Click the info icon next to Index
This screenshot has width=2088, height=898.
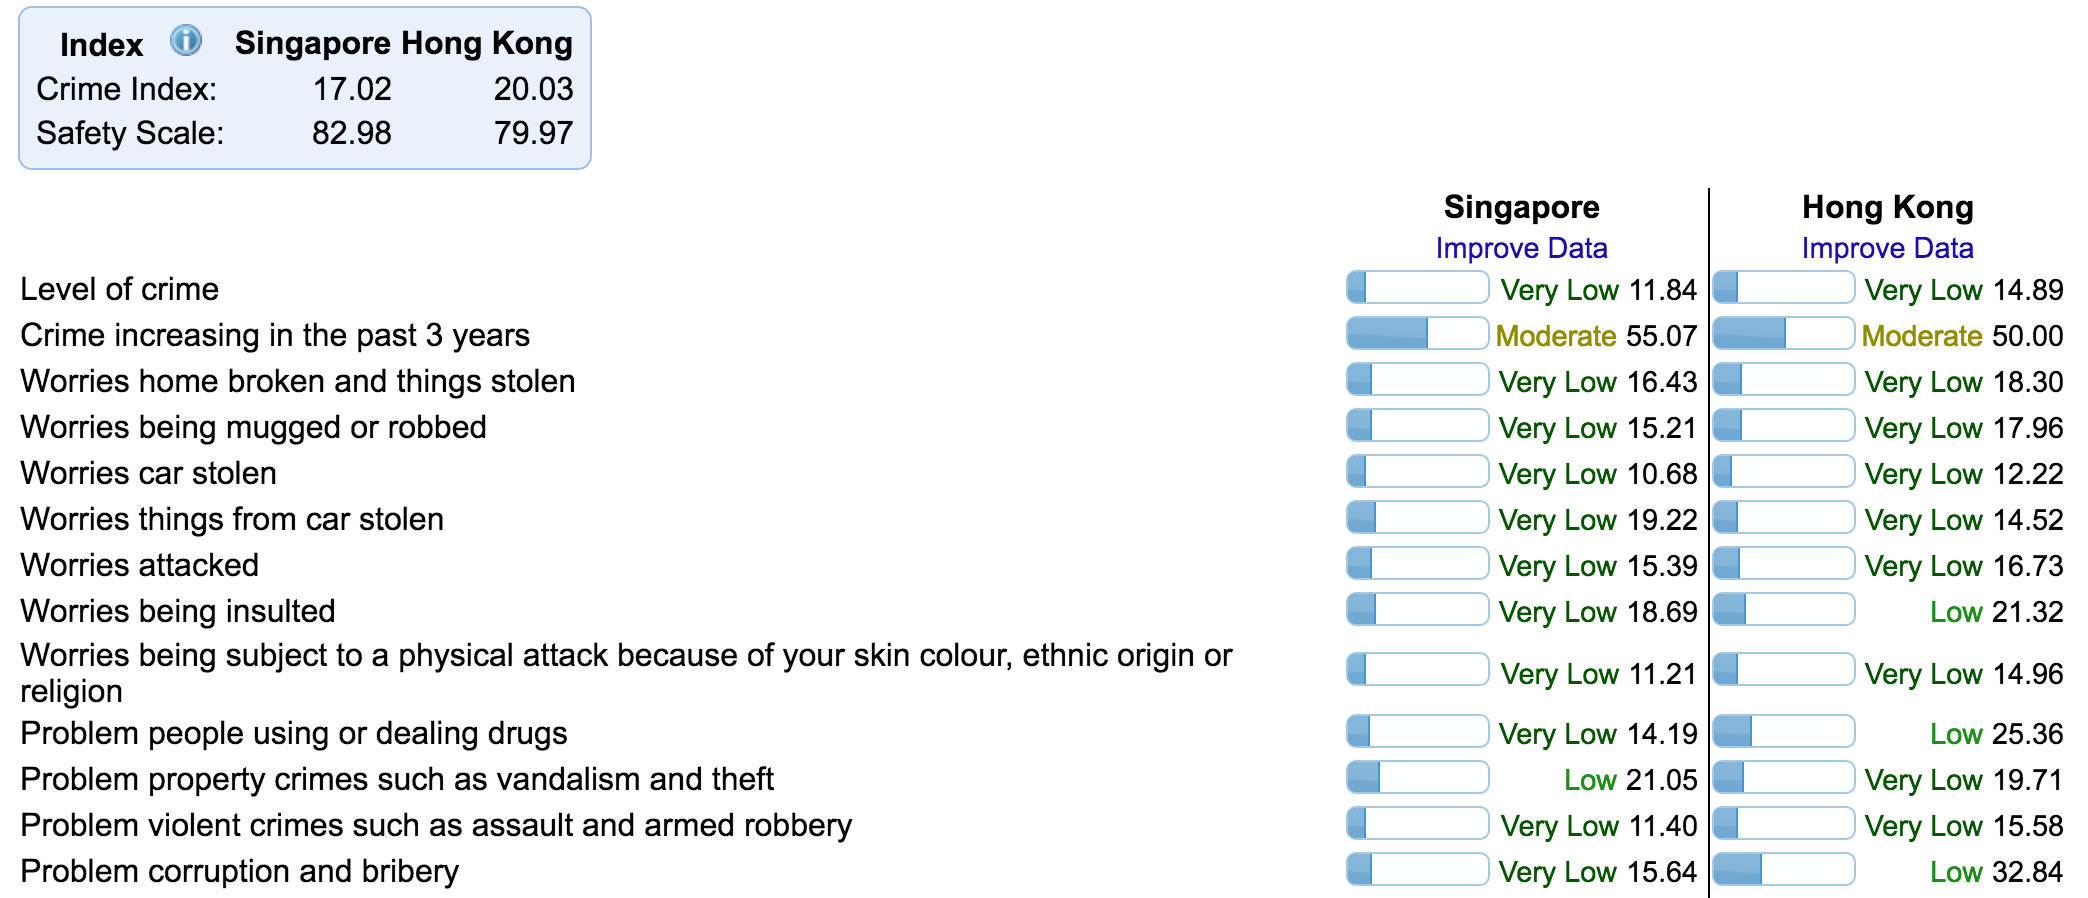tap(186, 41)
